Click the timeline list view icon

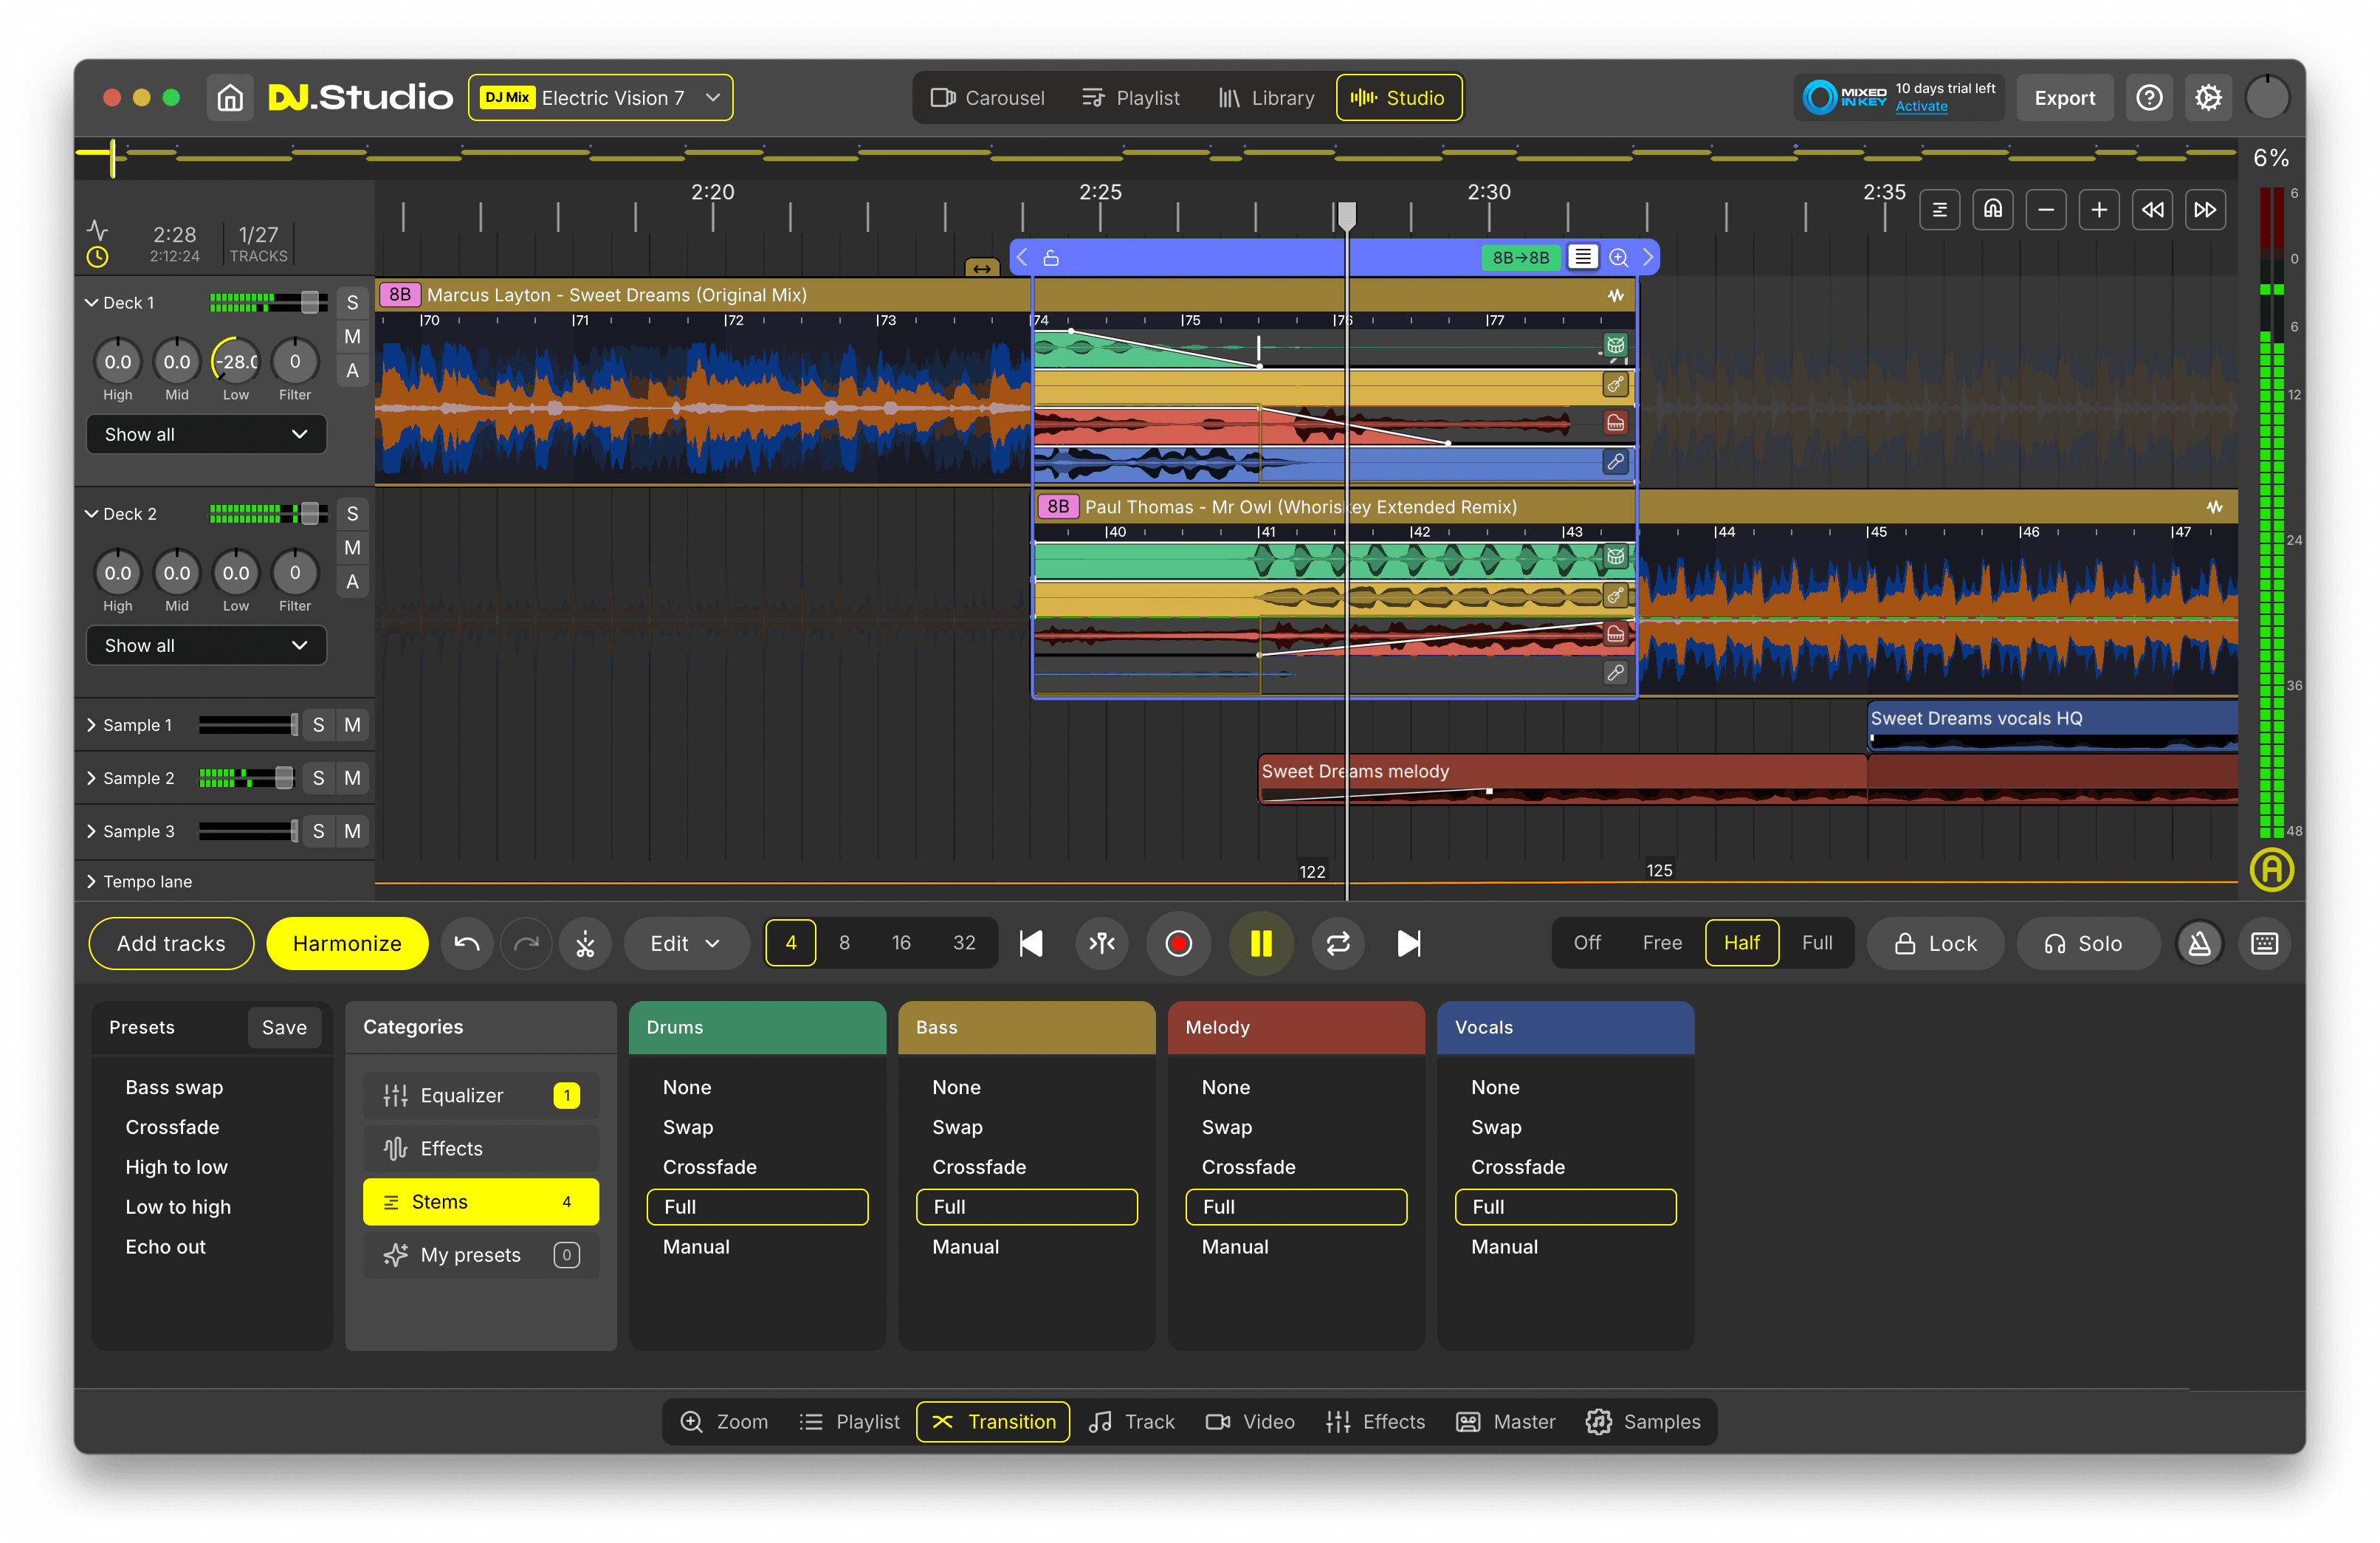point(1940,209)
